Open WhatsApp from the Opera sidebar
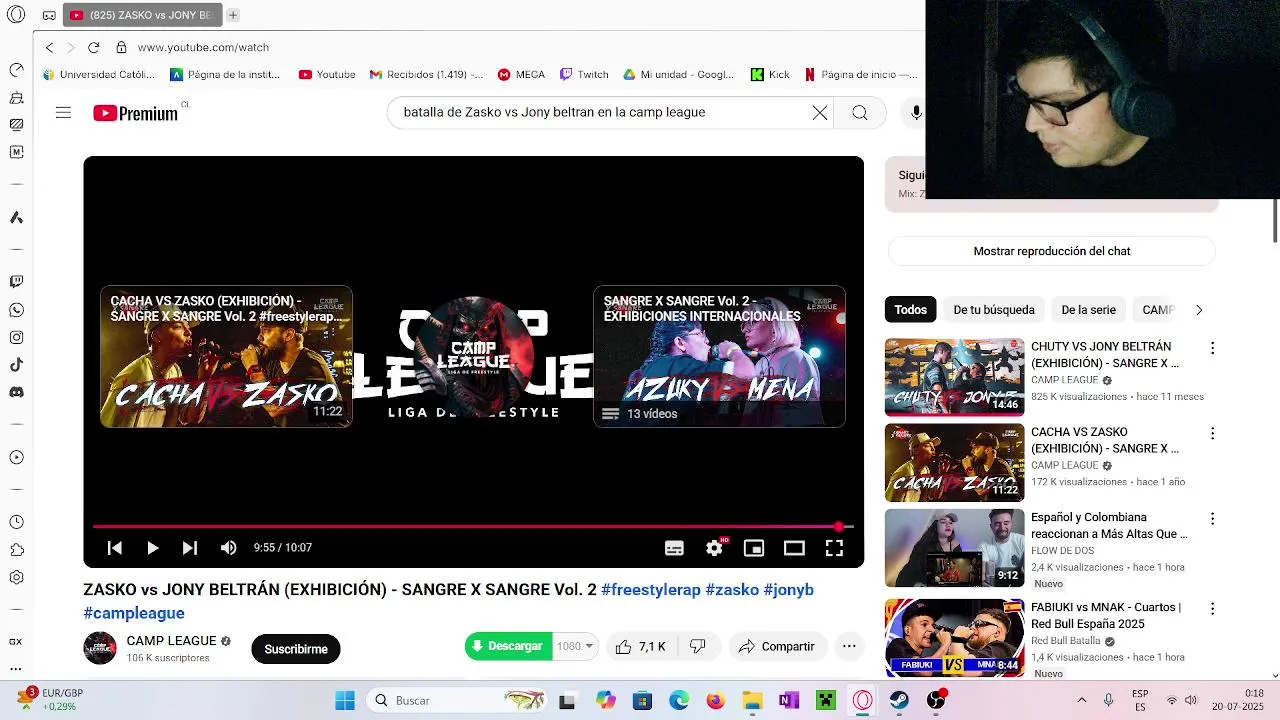The image size is (1280, 720). (x=16, y=310)
